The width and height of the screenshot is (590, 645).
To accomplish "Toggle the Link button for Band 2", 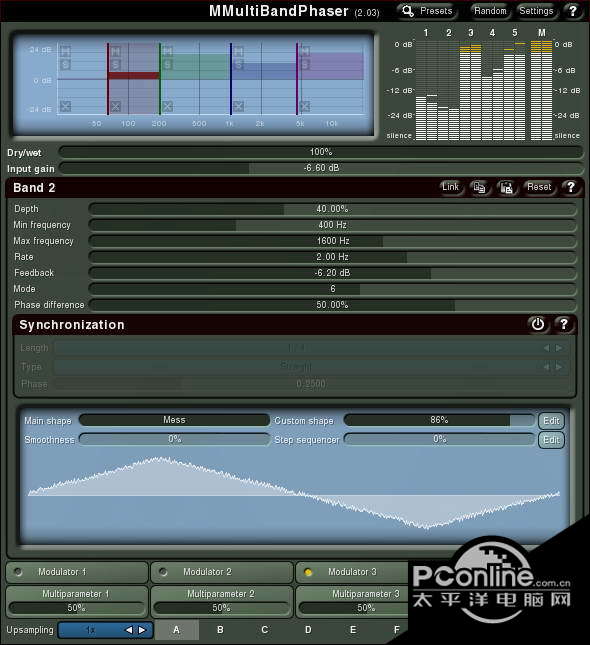I will click(x=451, y=187).
